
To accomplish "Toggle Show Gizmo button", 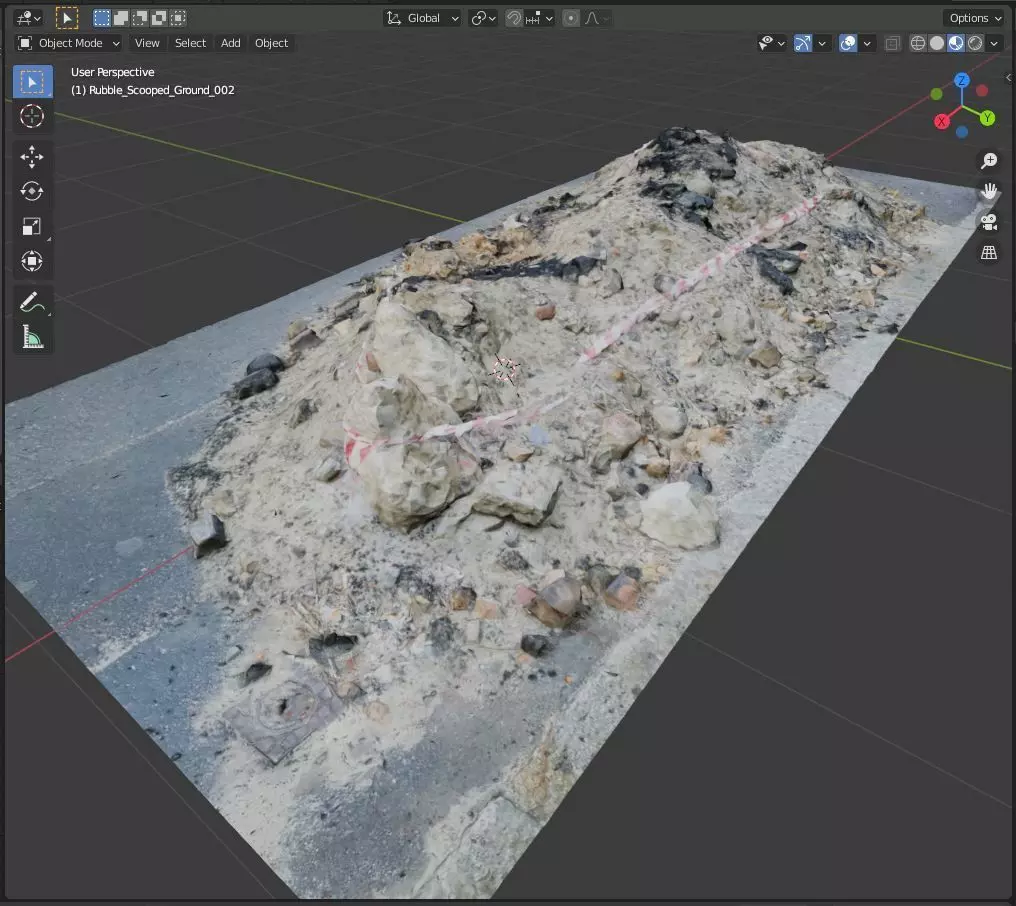I will (x=803, y=43).
